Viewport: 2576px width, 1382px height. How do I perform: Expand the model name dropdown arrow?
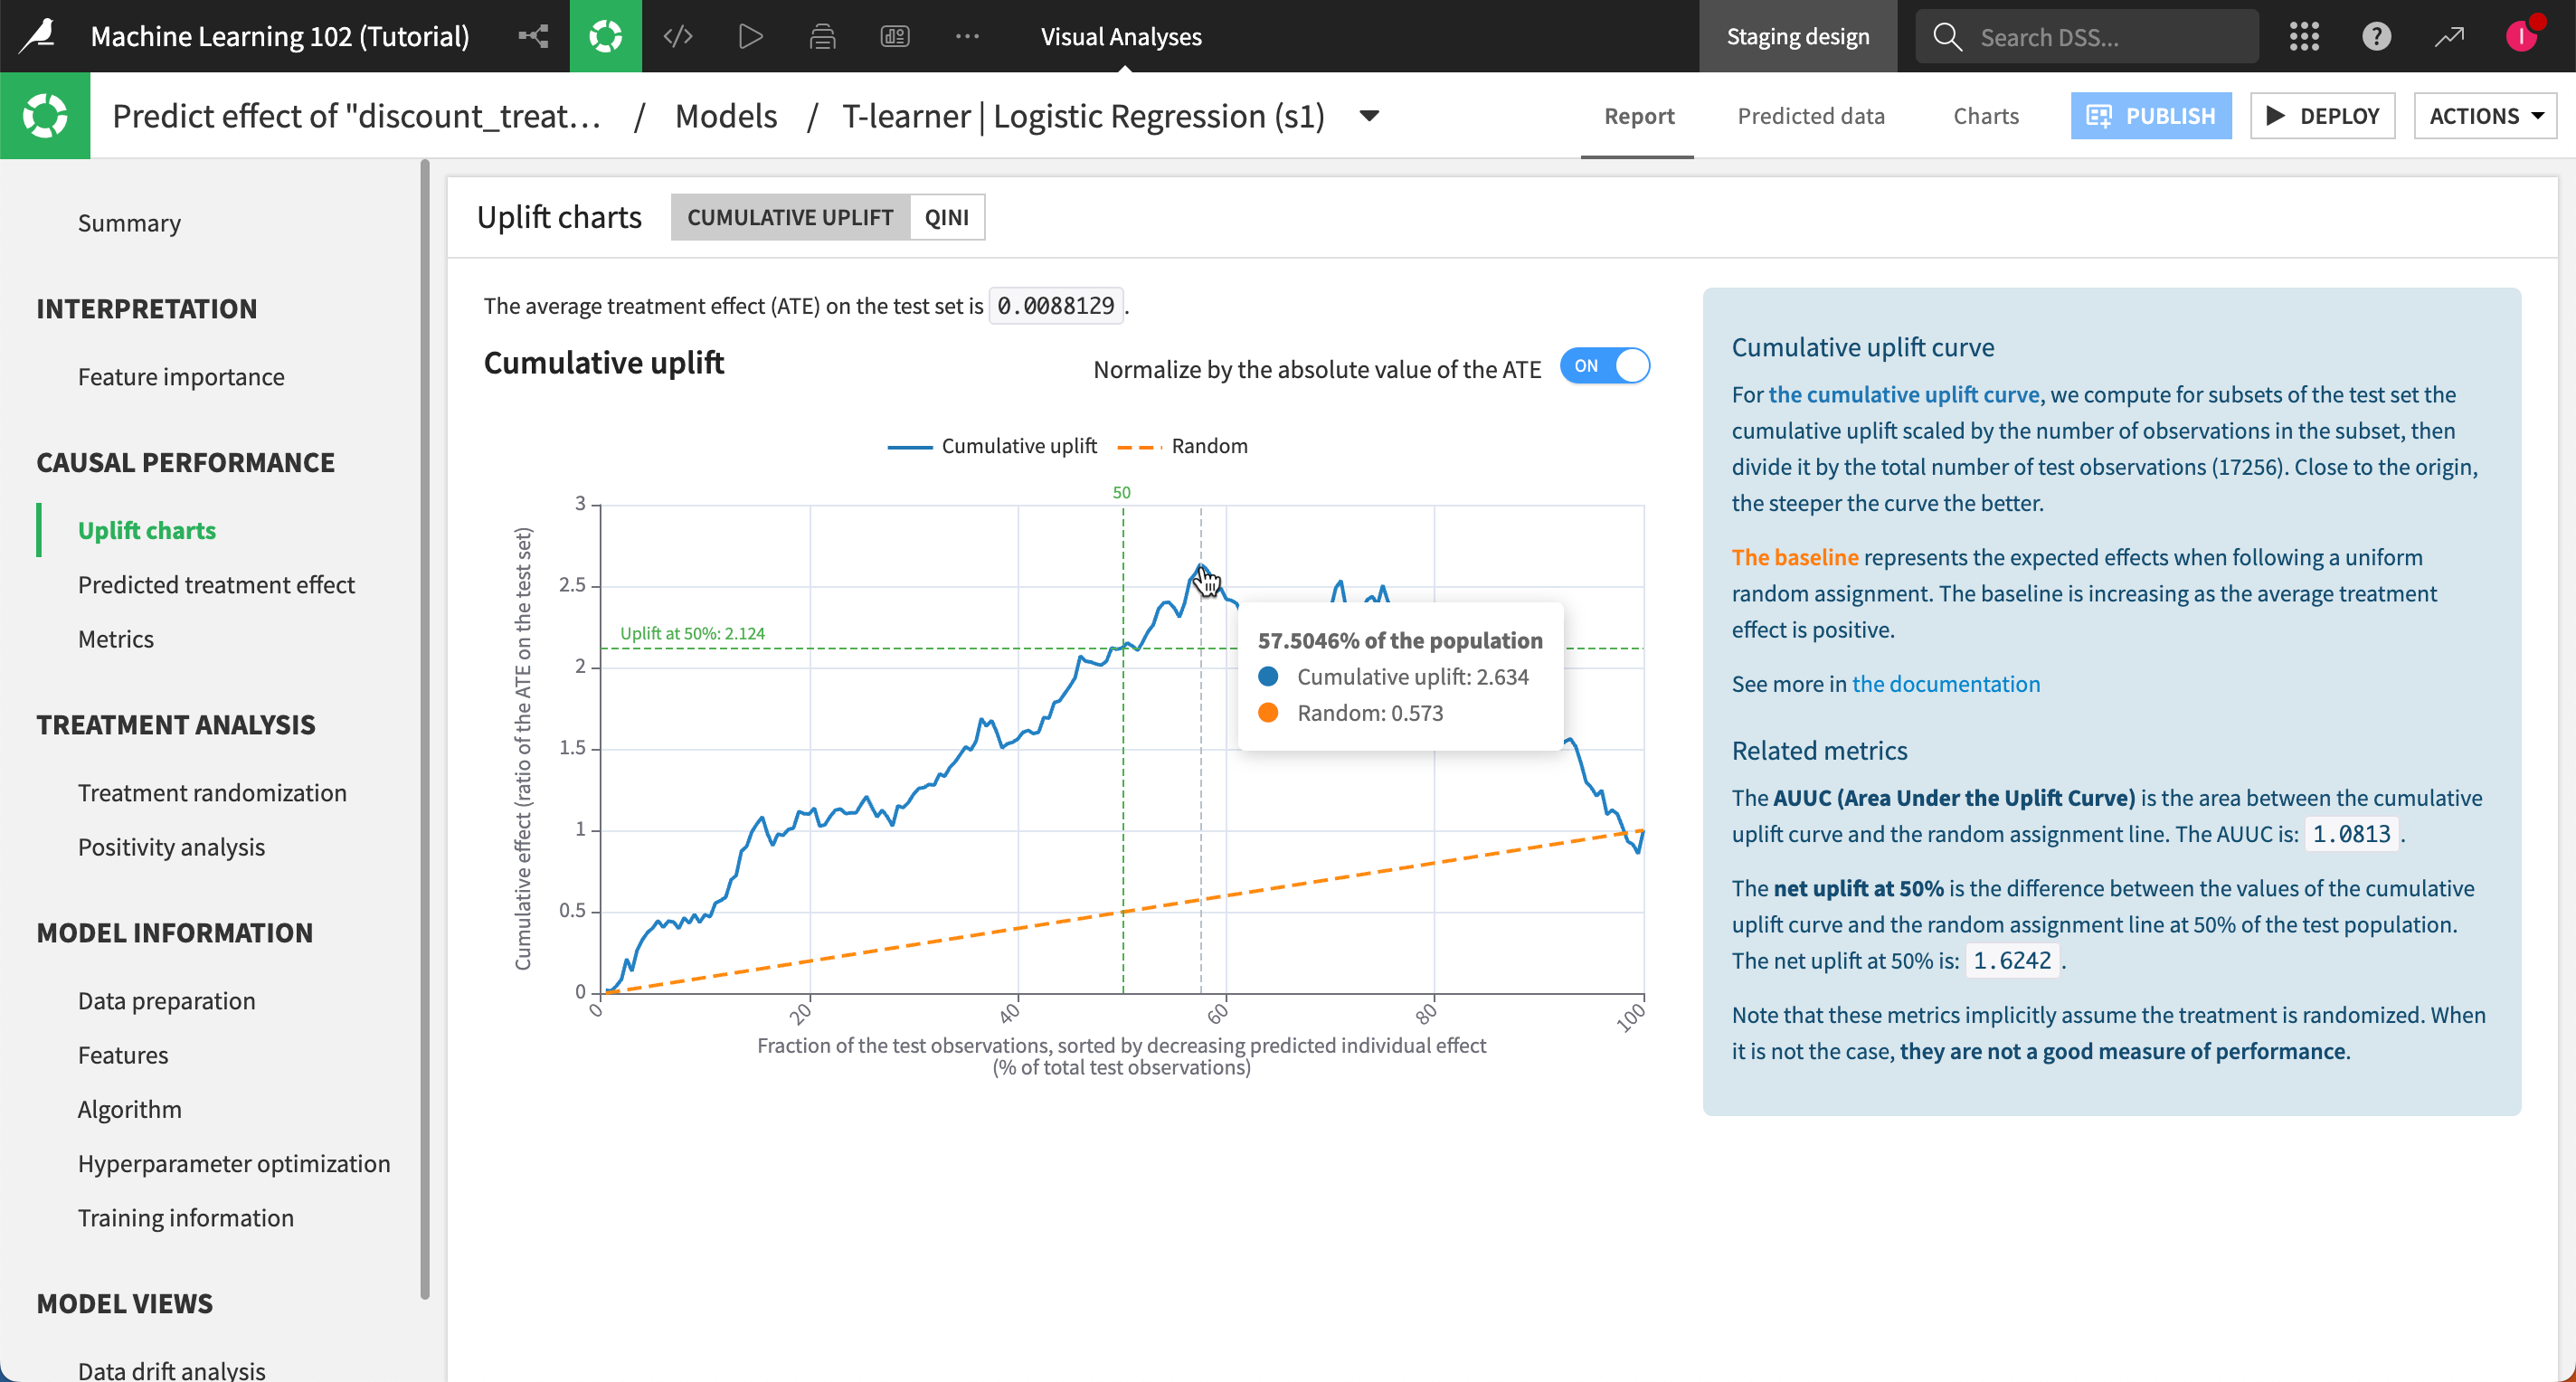(x=1369, y=116)
